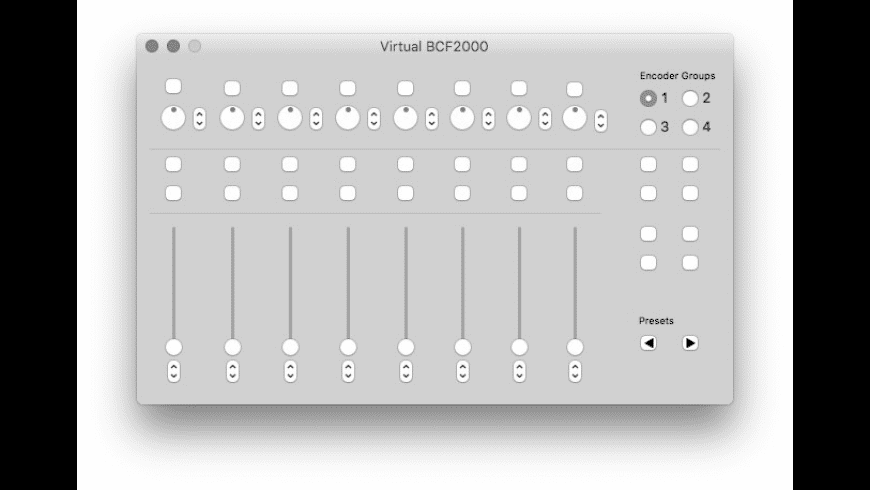870x490 pixels.
Task: Click the channel 2 rotary encoder knob
Action: [232, 118]
